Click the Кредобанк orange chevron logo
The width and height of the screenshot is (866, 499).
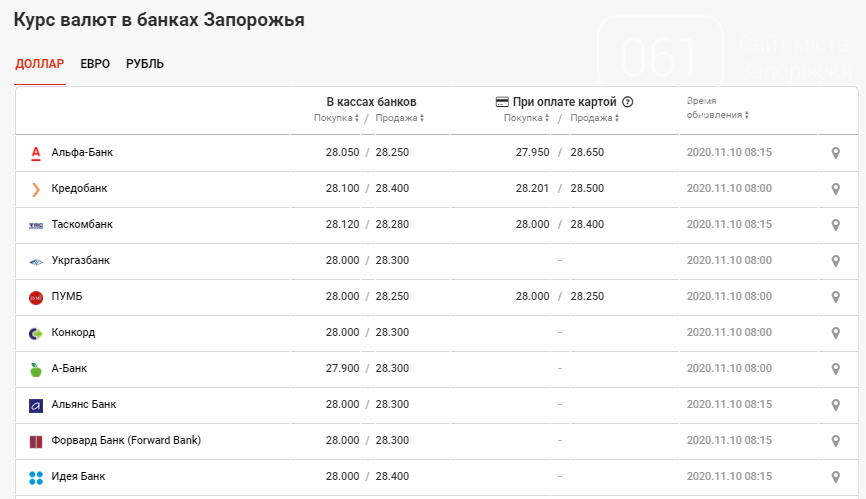tap(36, 189)
